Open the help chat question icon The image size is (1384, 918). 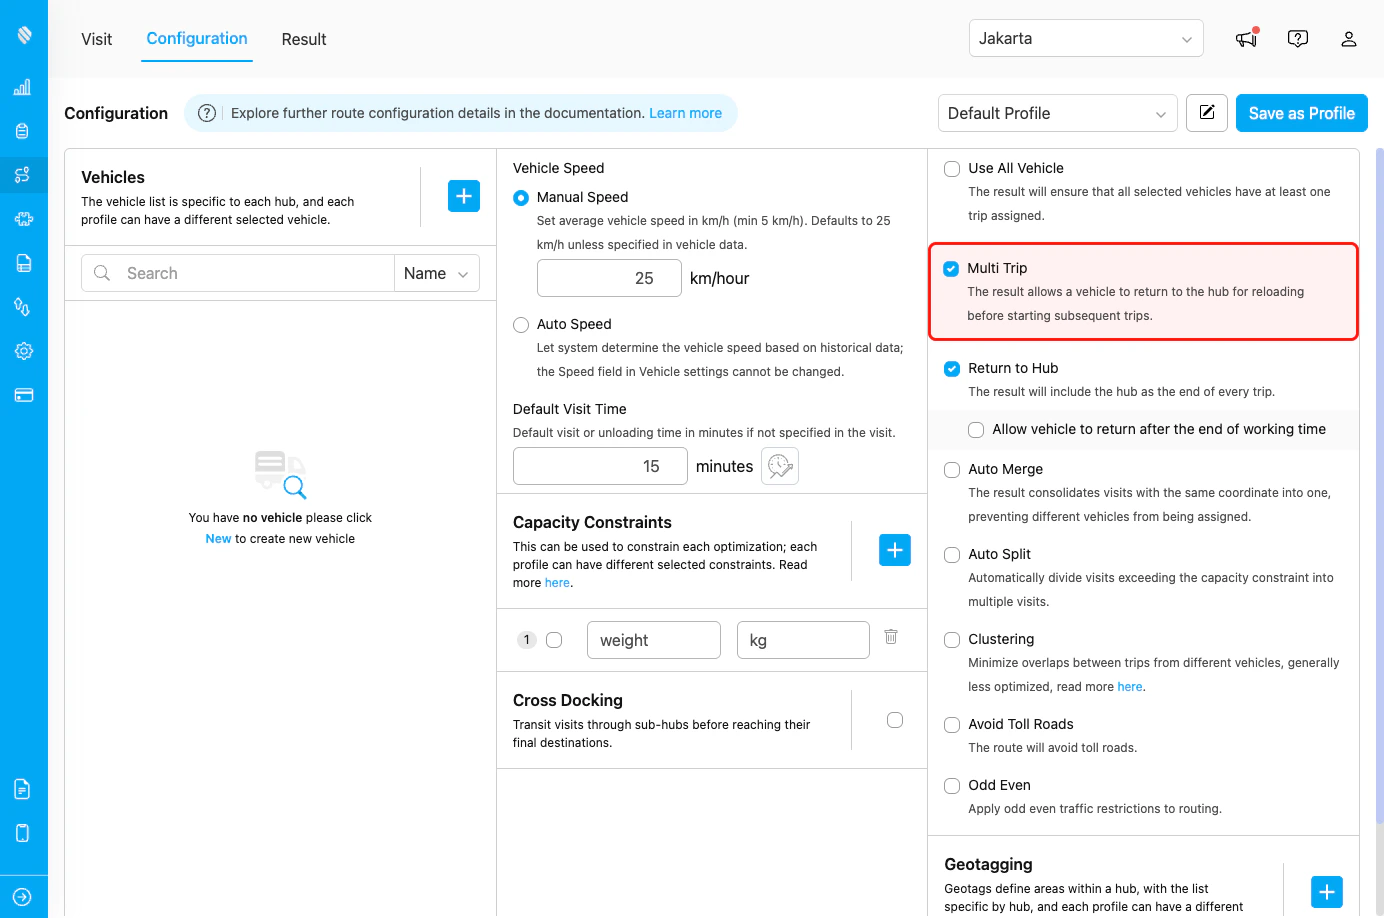click(1298, 39)
